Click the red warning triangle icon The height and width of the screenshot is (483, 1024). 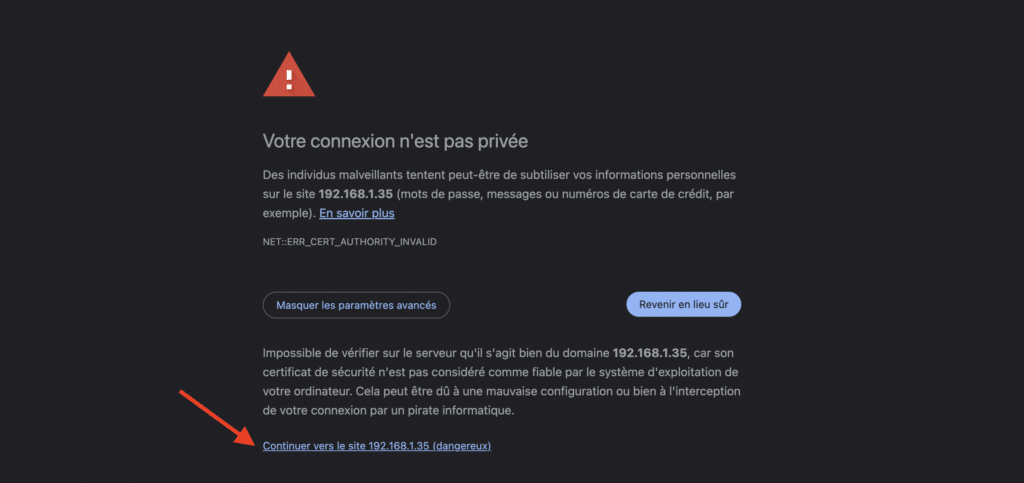click(x=289, y=74)
